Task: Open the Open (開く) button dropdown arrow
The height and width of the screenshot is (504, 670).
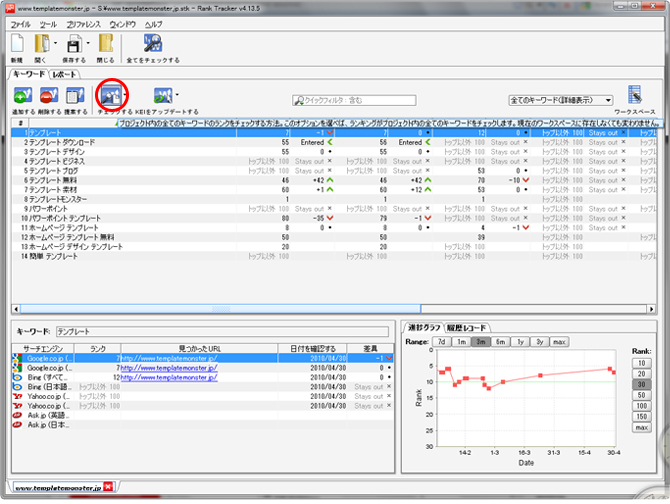Action: pos(55,43)
